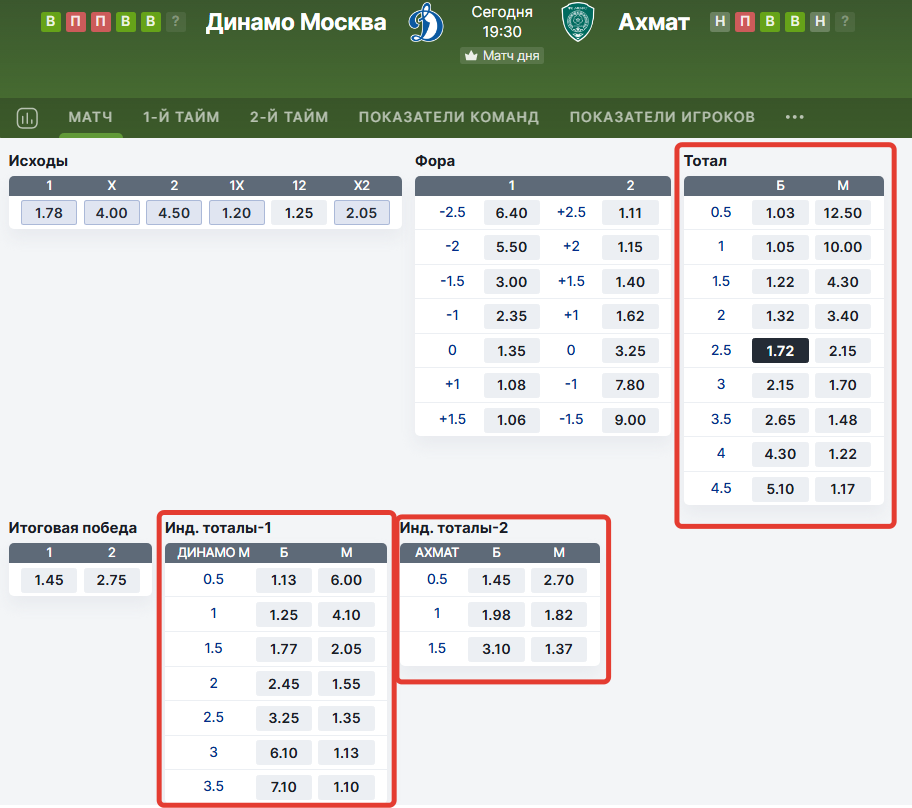
Task: Click Akhmat's question-mark form badge
Action: (x=845, y=22)
